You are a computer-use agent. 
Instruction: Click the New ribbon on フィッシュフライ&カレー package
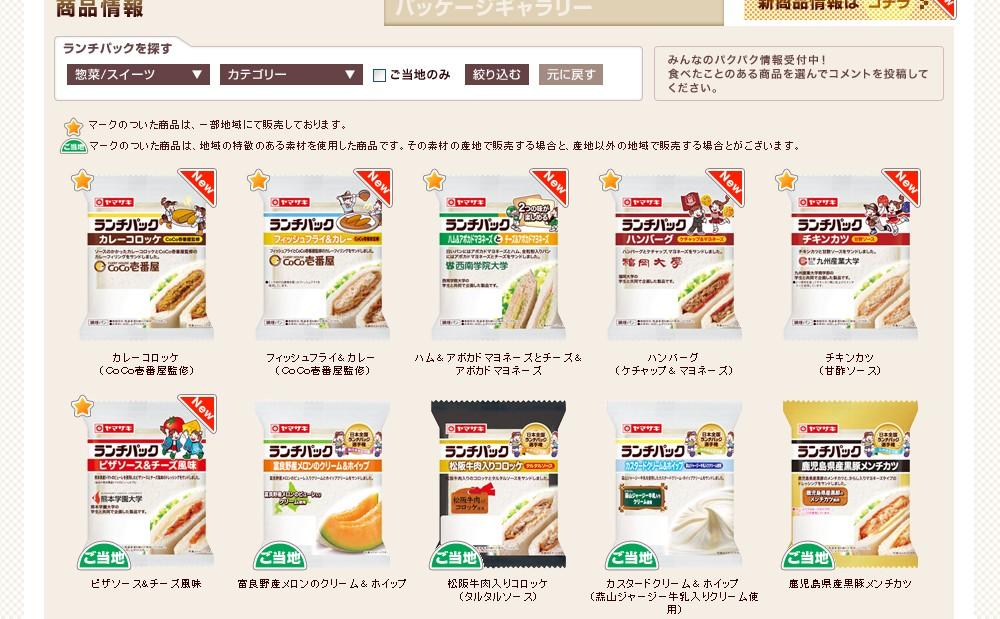coord(375,186)
